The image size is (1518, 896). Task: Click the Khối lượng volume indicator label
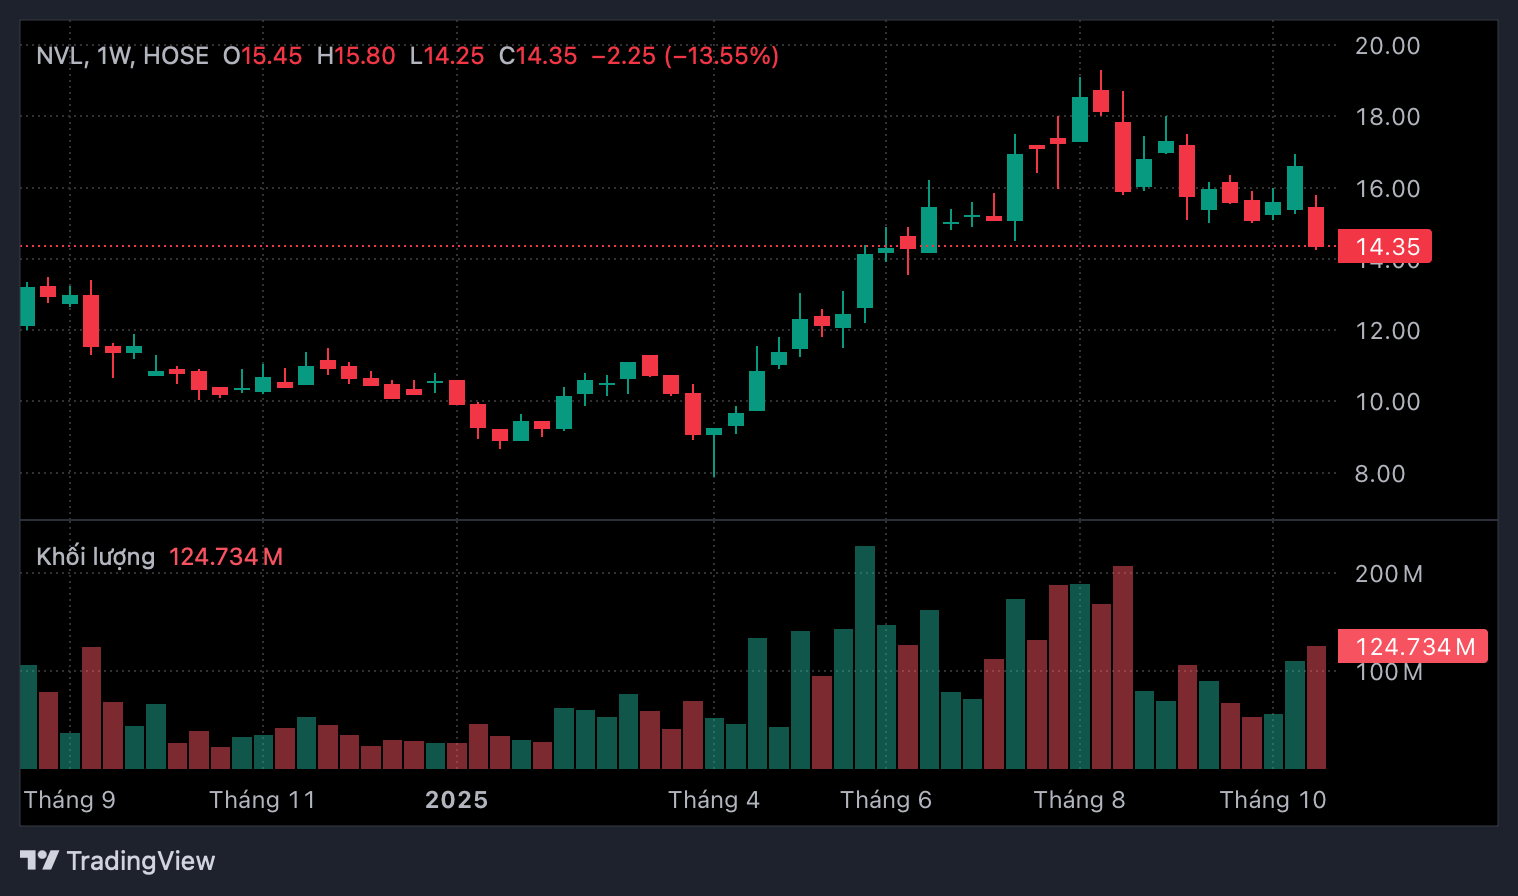pyautogui.click(x=96, y=557)
